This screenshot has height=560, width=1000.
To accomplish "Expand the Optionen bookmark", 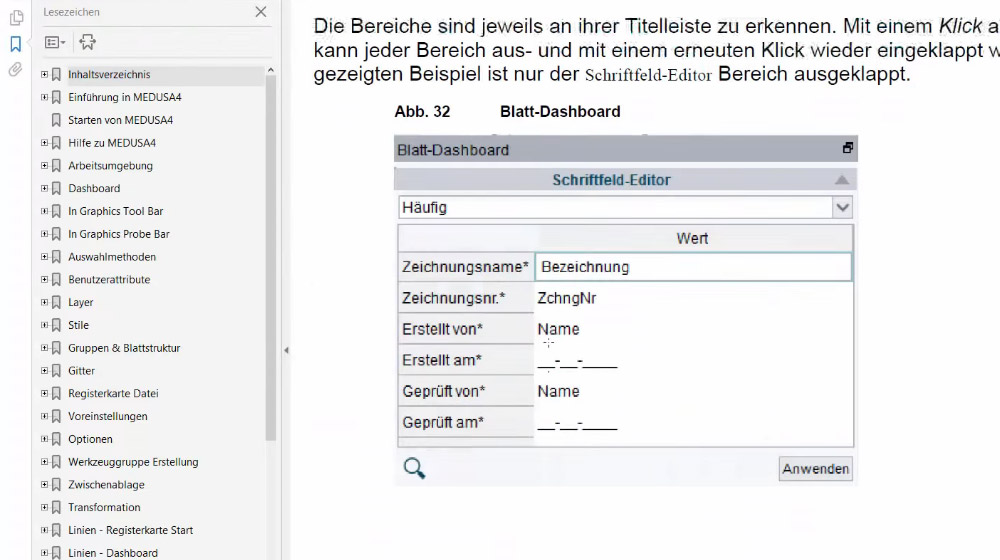I will [44, 439].
